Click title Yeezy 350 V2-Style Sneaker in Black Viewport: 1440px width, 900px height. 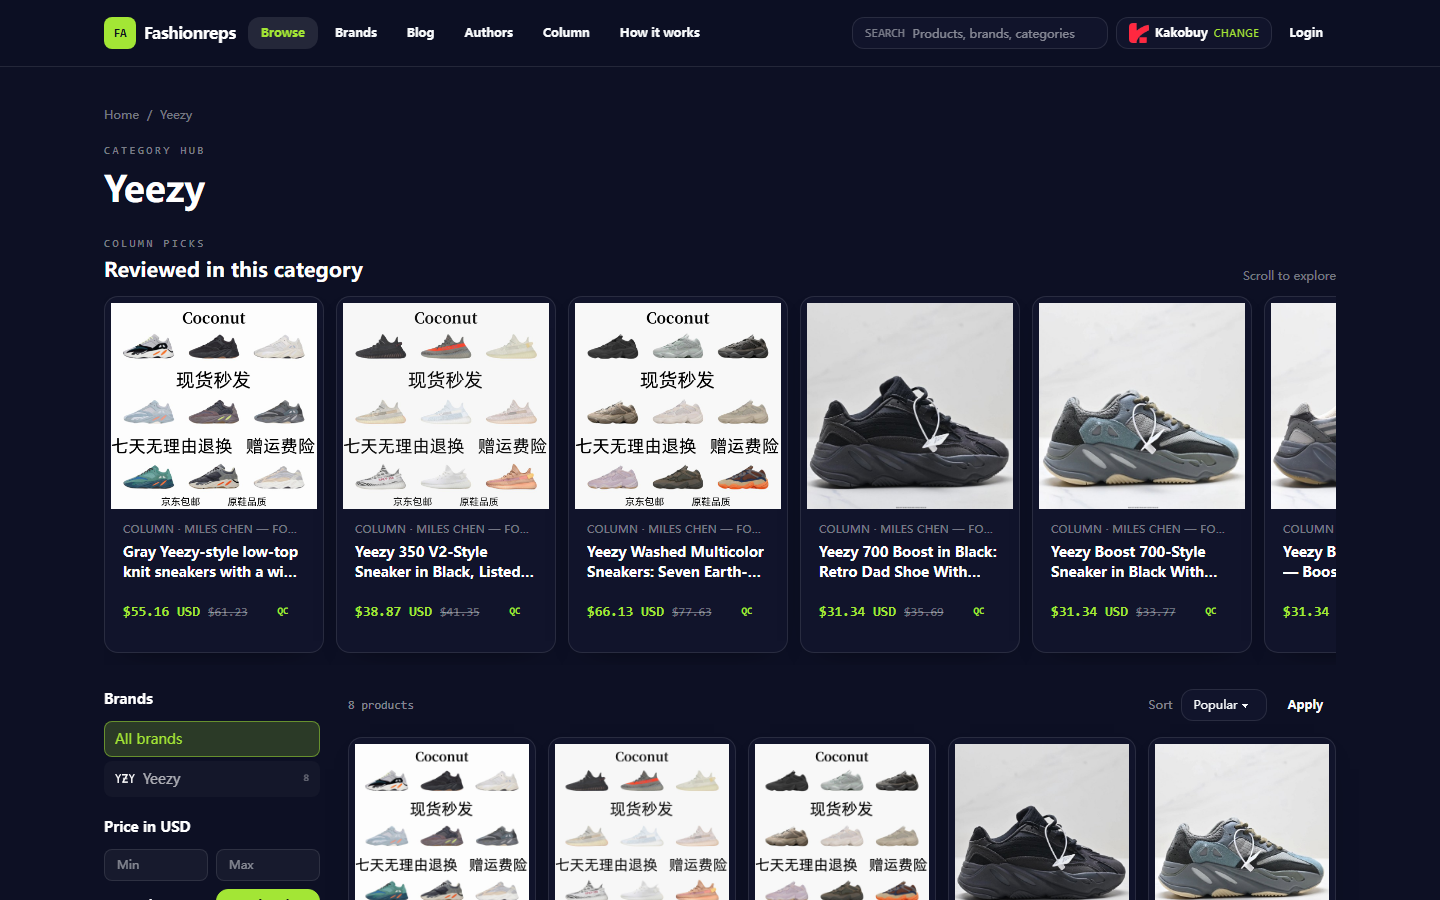[x=445, y=562]
